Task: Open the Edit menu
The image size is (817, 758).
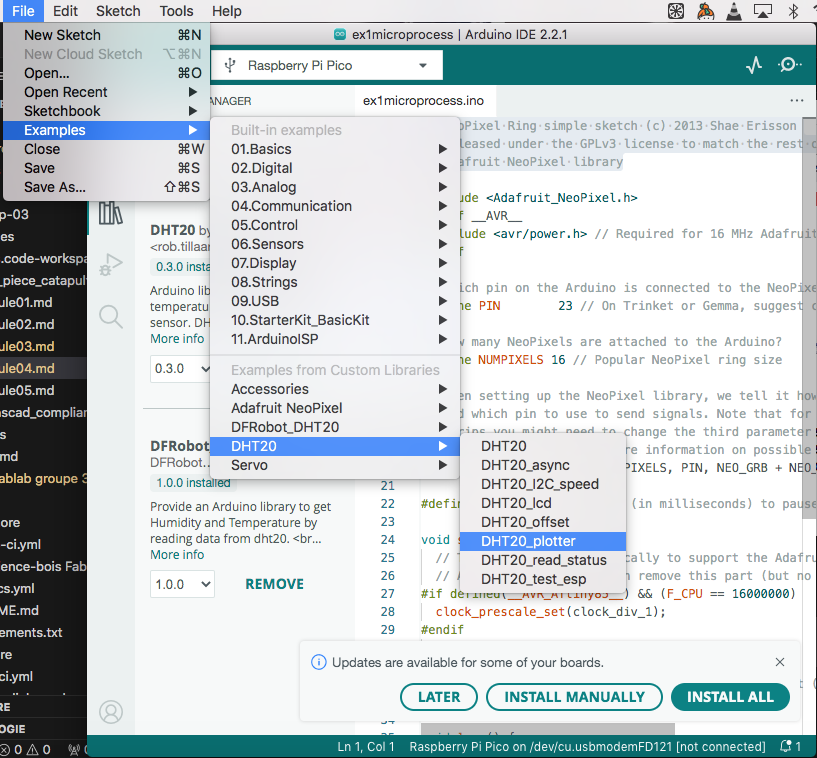Action: click(x=66, y=11)
